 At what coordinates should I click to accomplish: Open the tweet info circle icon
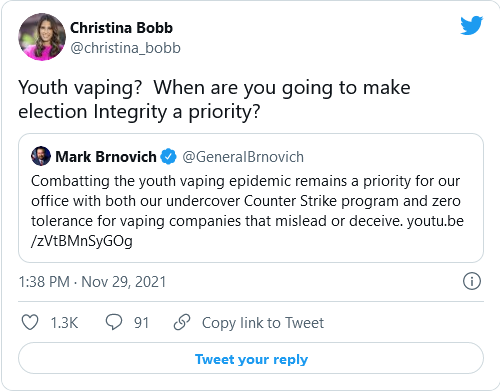click(x=472, y=281)
